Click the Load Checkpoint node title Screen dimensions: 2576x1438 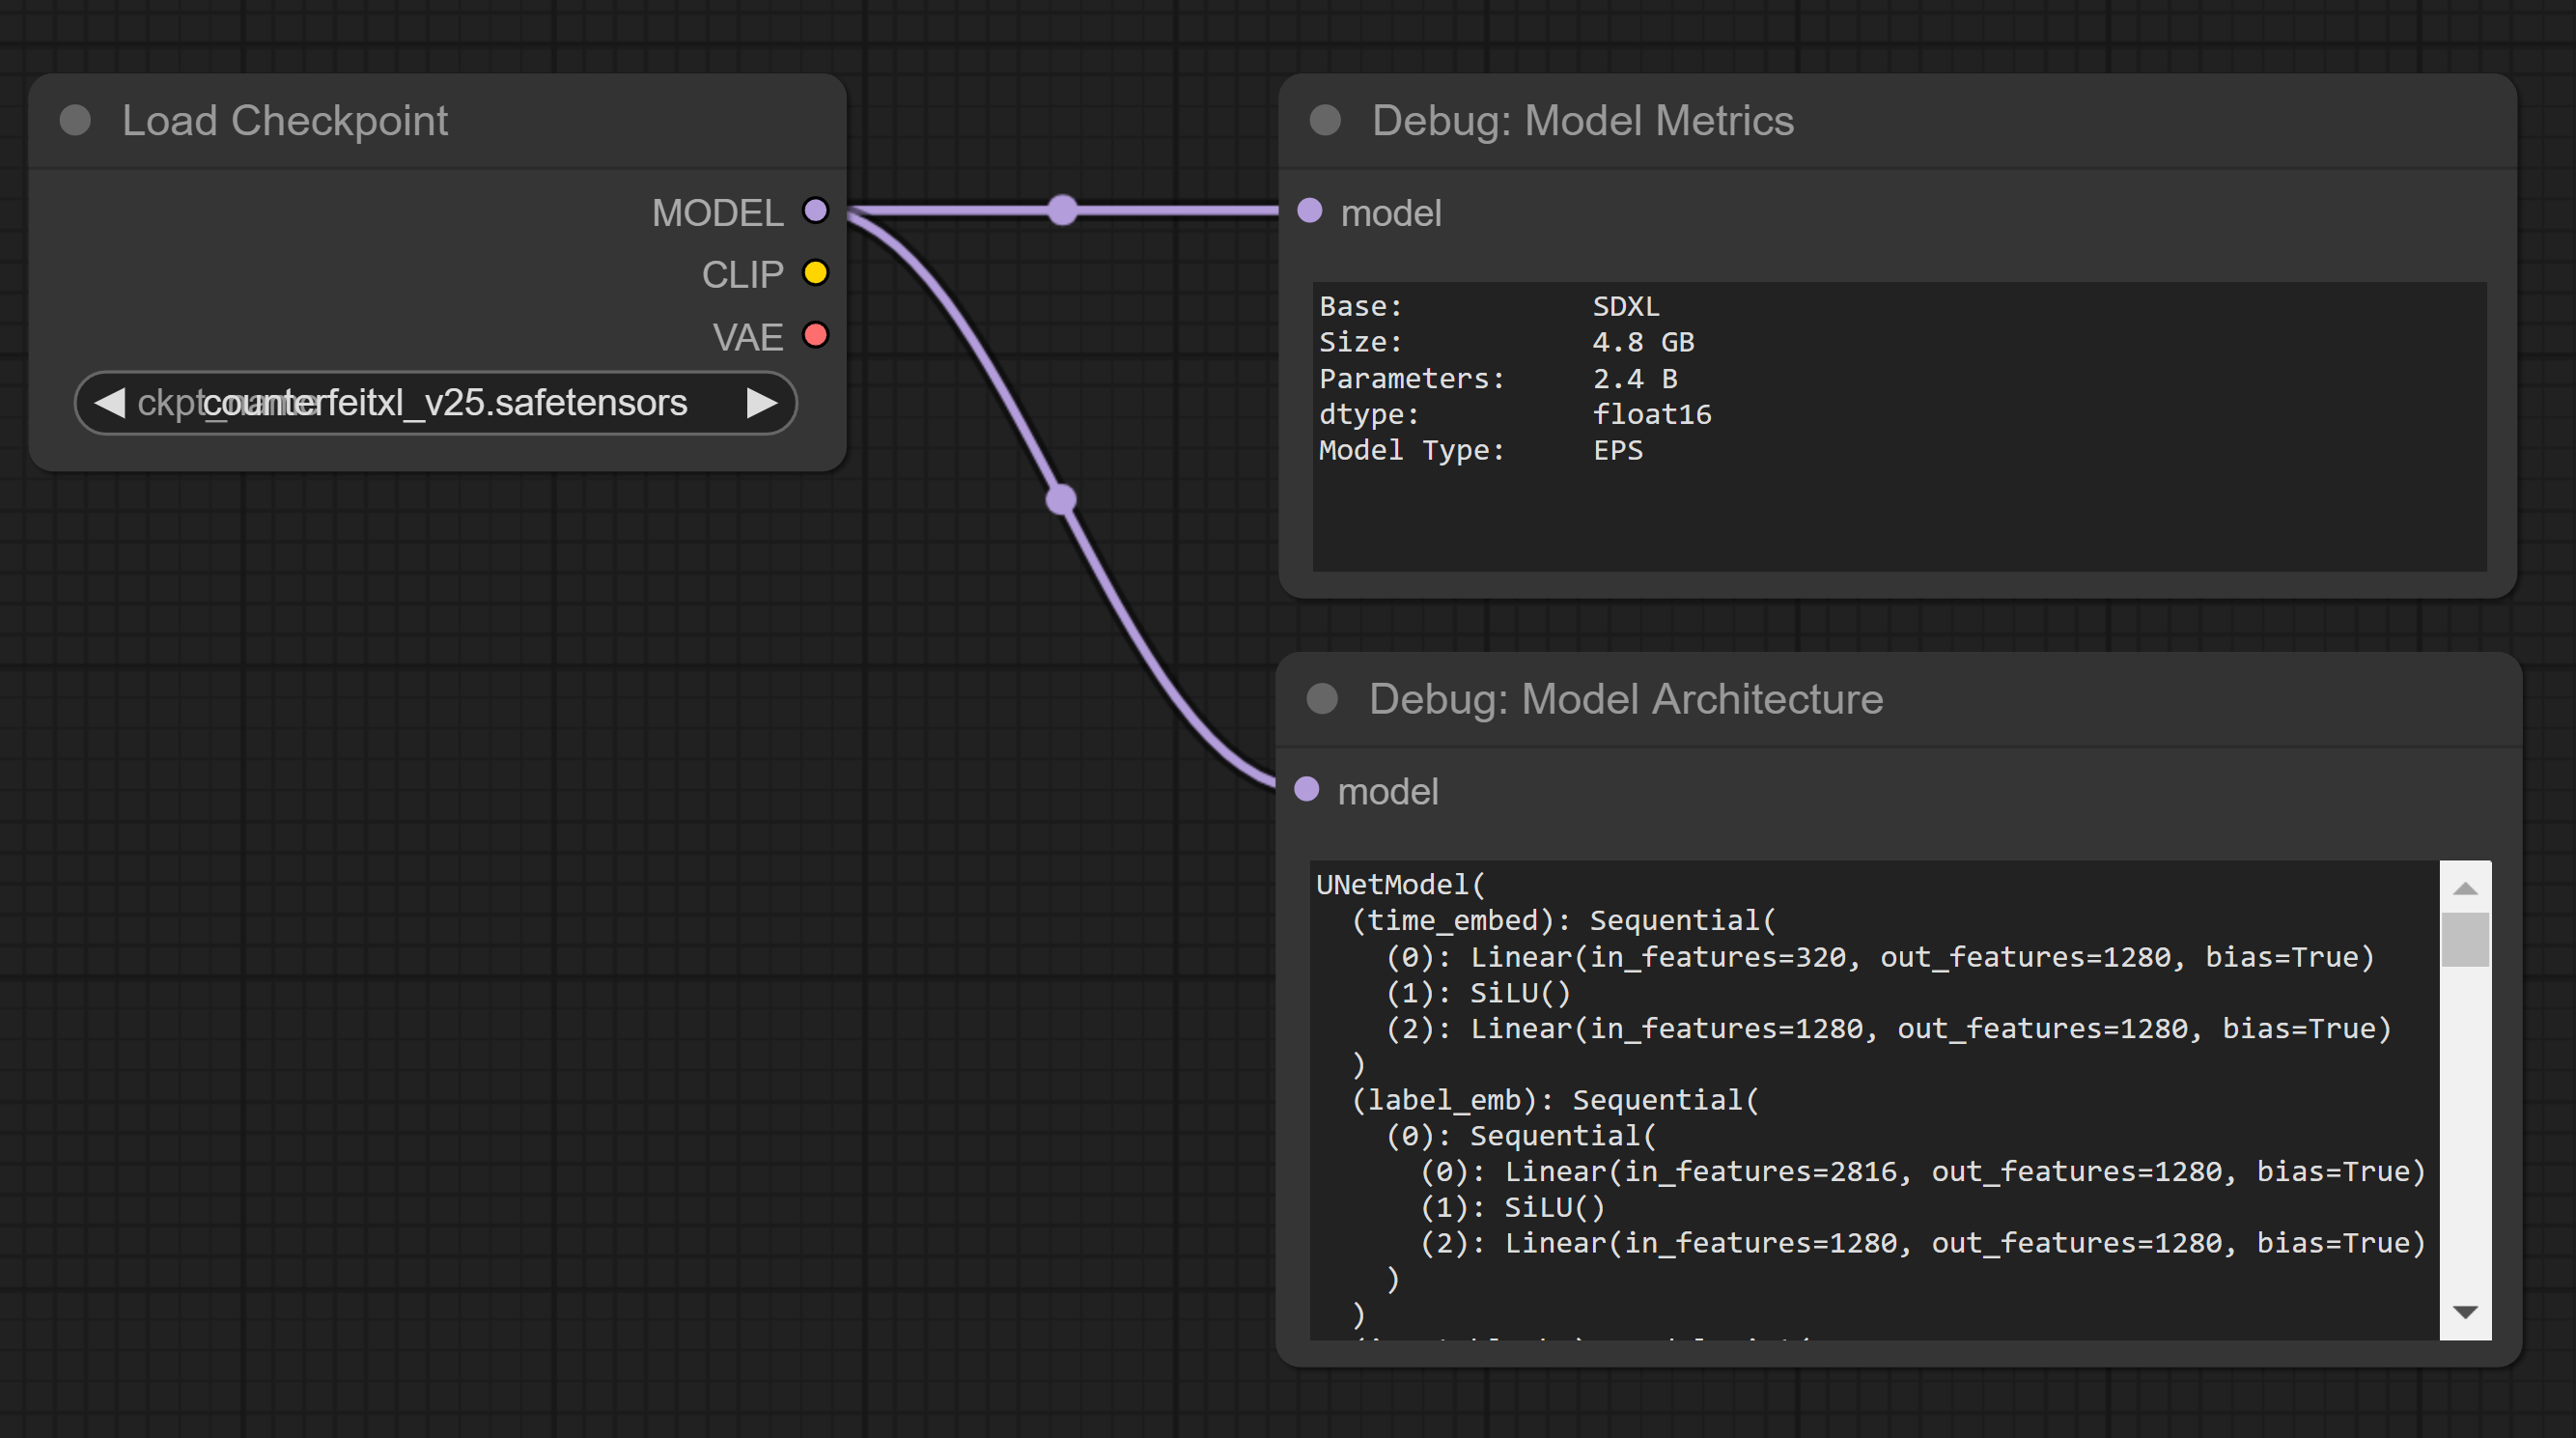[x=285, y=121]
